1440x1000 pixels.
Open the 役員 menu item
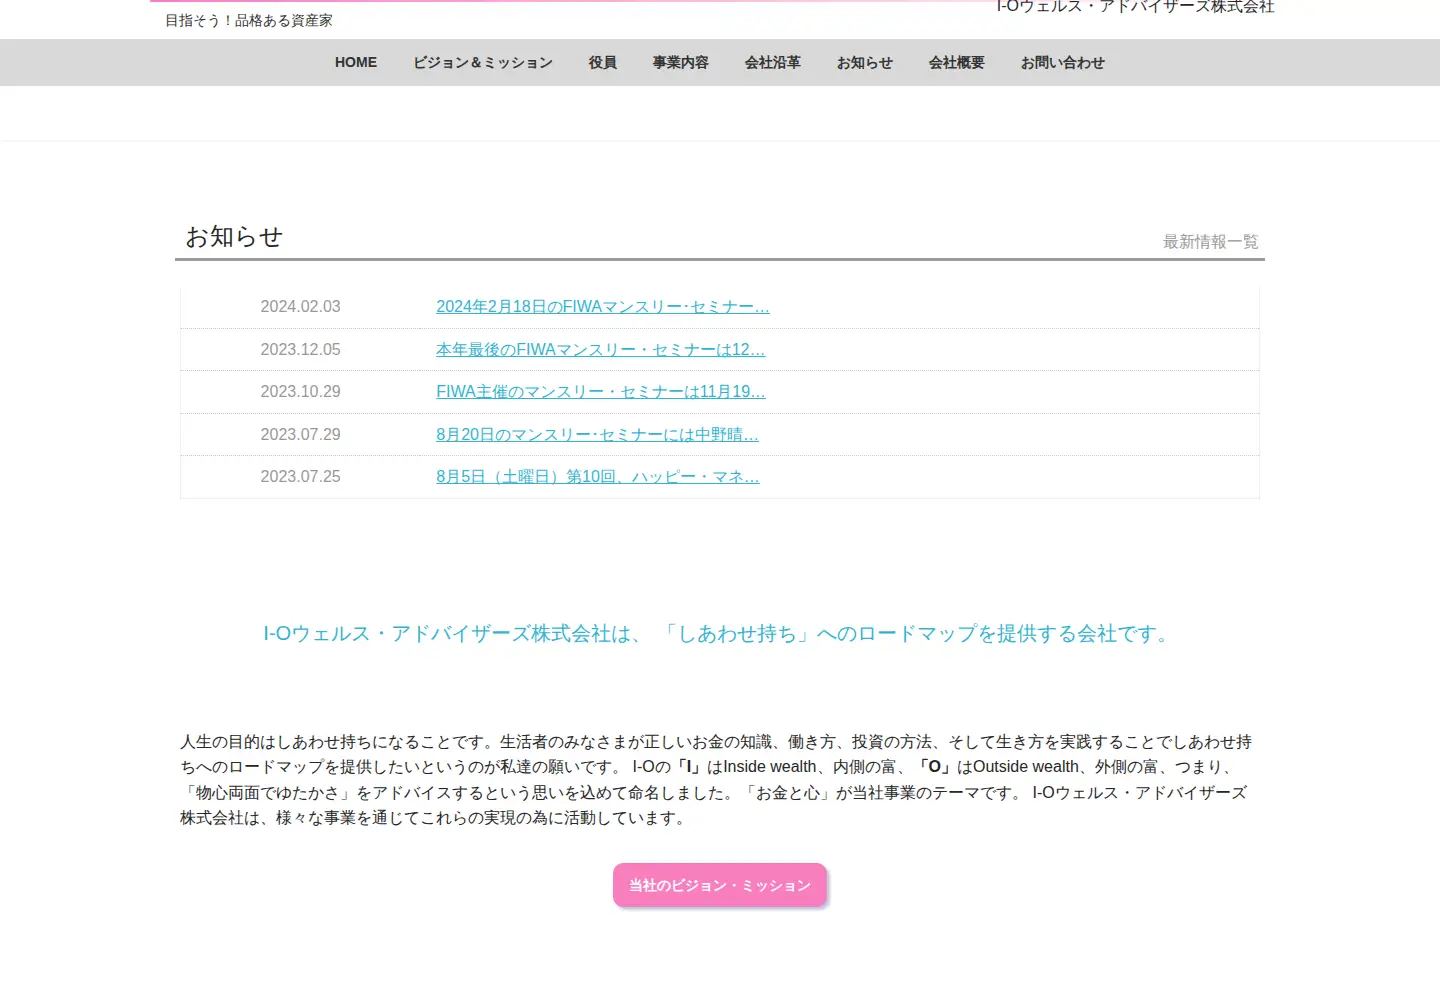pos(603,62)
